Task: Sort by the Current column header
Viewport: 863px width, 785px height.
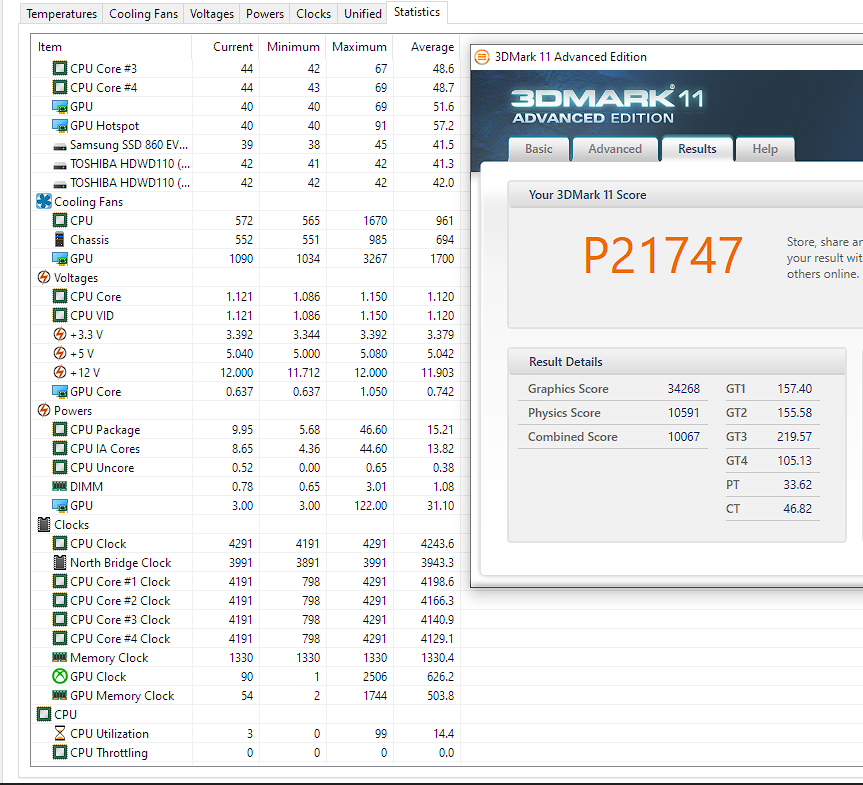Action: [x=225, y=47]
